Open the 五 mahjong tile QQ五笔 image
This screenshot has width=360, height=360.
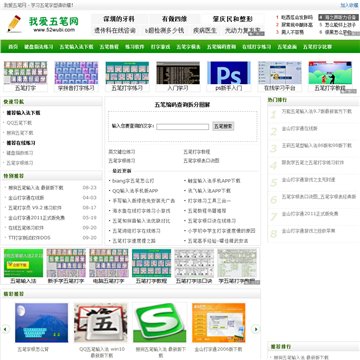point(101,322)
